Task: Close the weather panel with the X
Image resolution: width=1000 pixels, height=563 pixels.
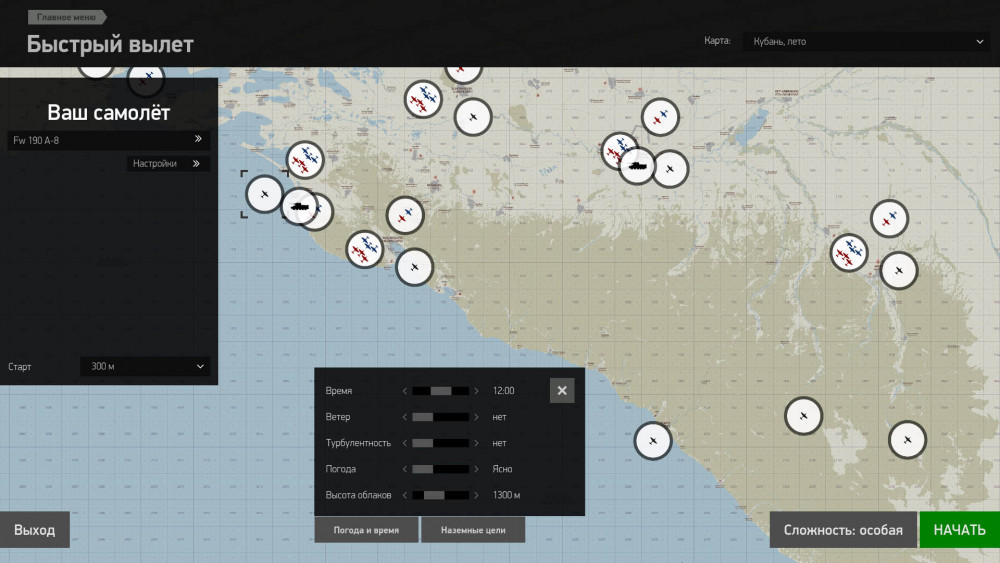Action: click(562, 391)
